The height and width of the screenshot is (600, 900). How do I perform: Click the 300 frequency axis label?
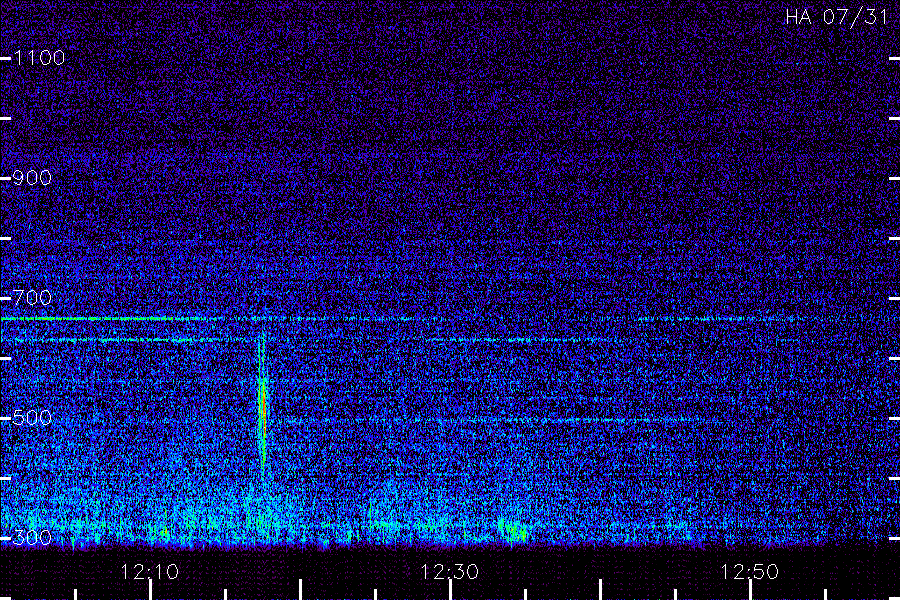[x=32, y=538]
